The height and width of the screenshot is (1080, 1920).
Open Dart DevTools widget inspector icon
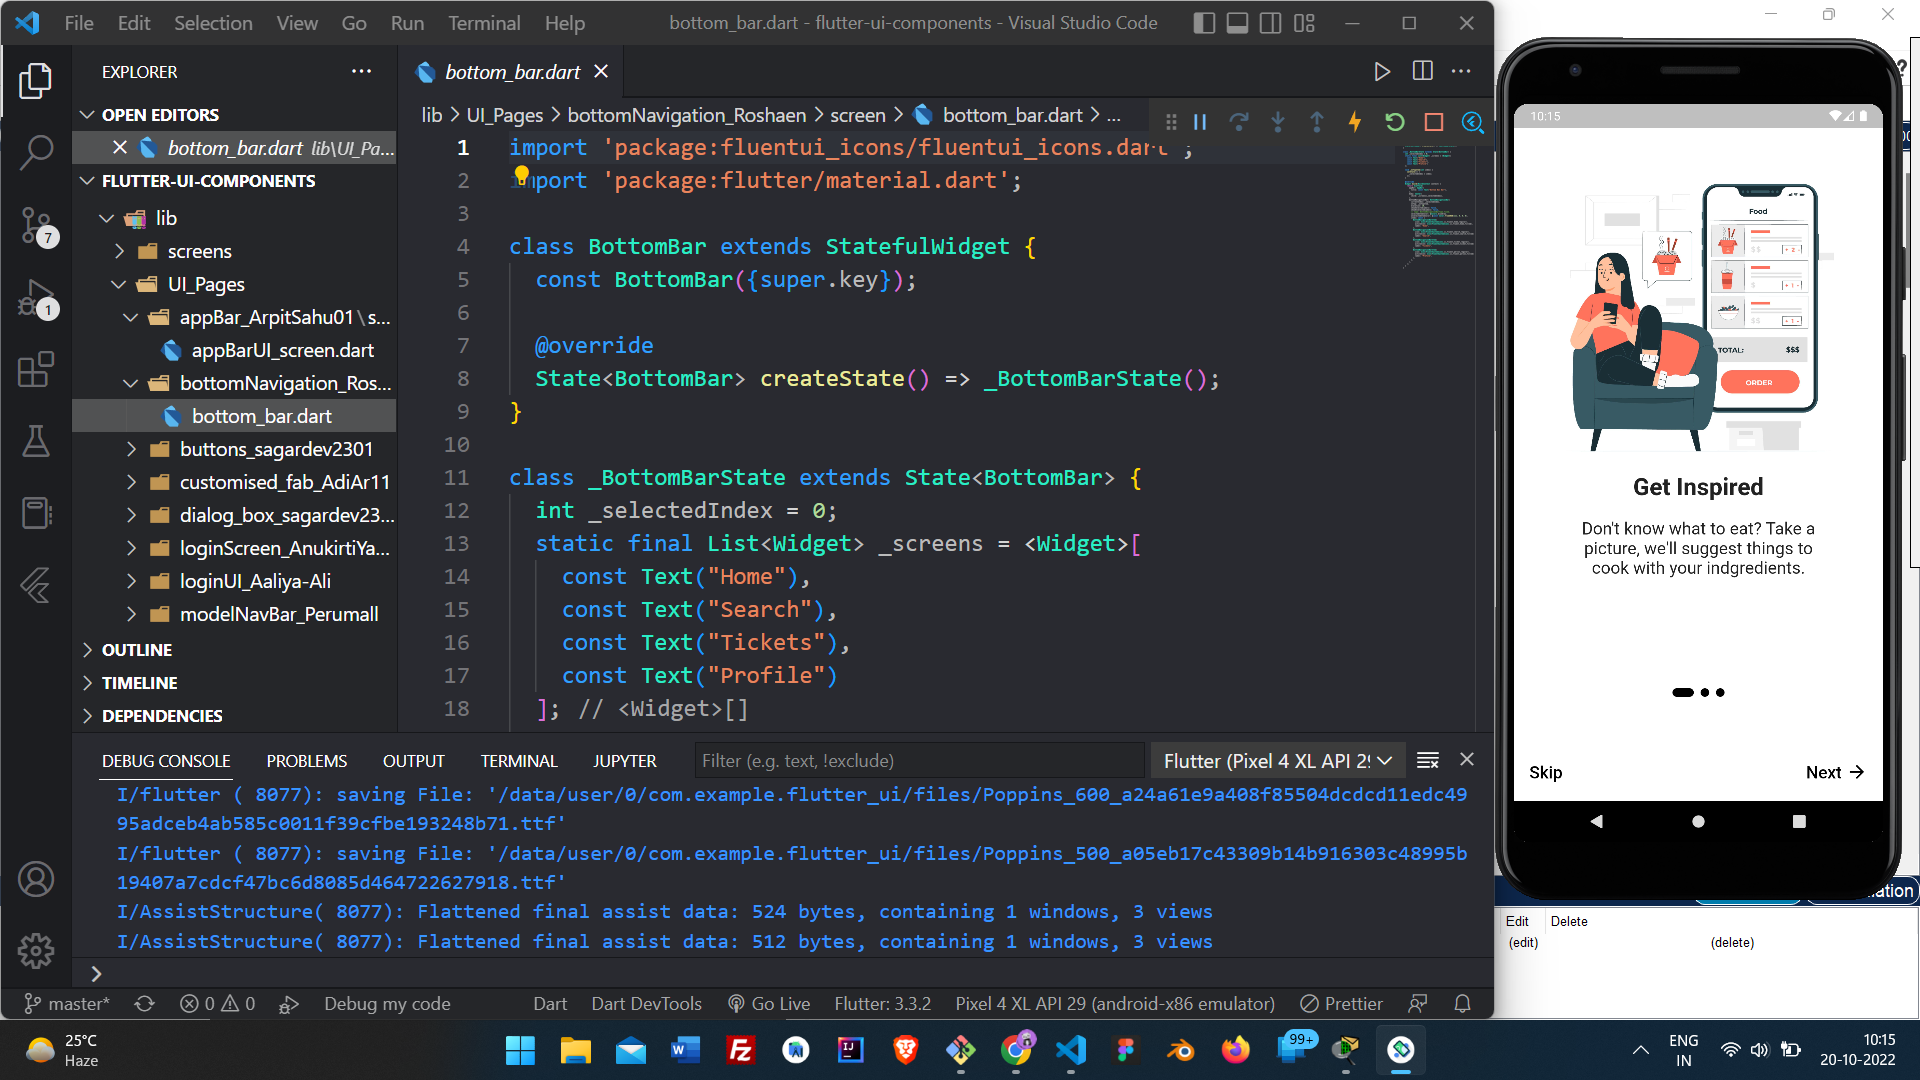(1472, 122)
